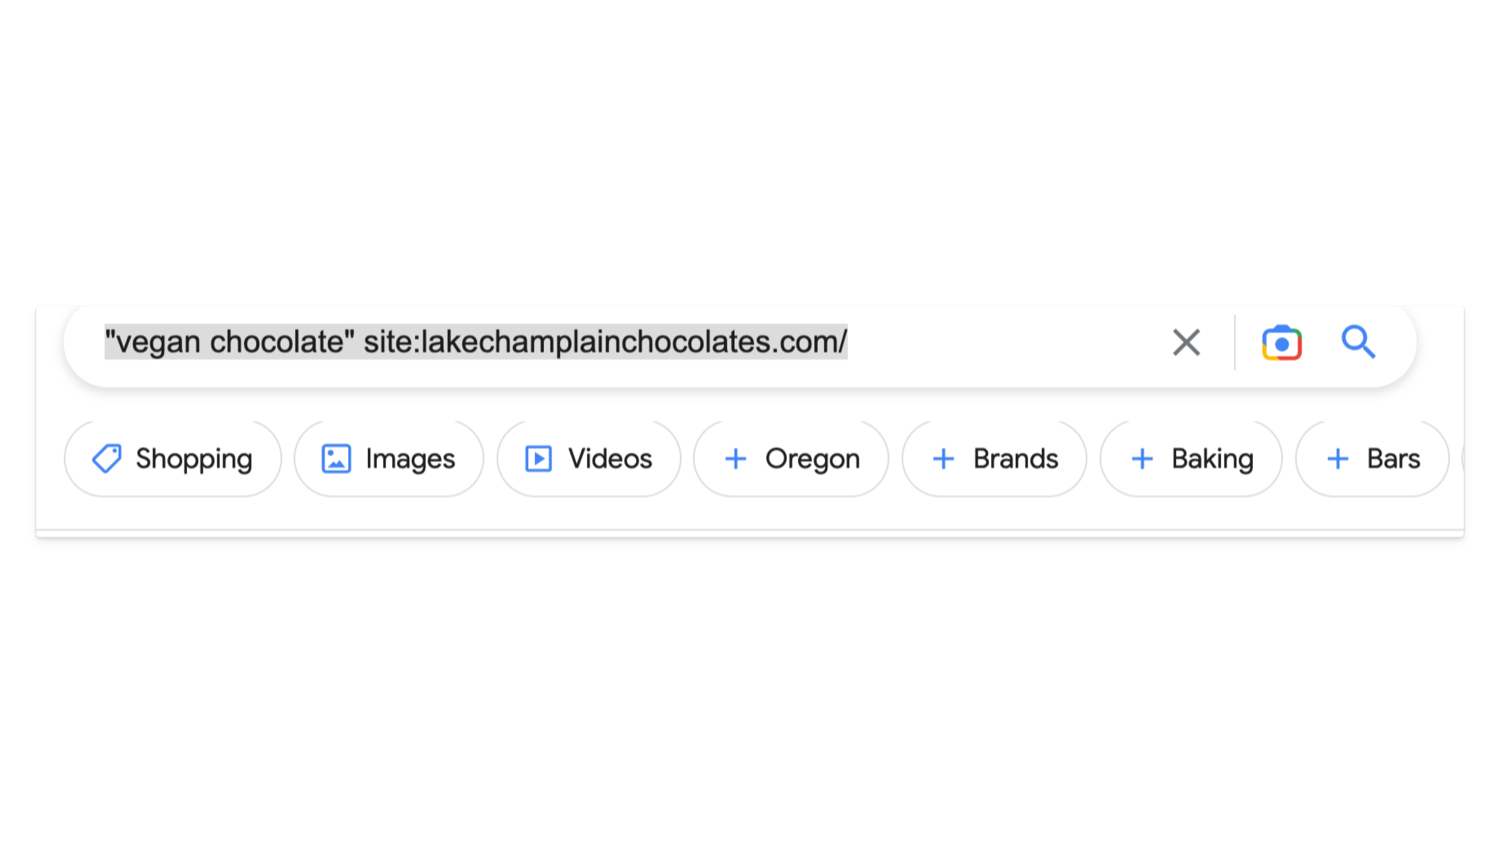1500x843 pixels.
Task: Click "site:lakechamplainchocolates.com/" text in search field
Action: (x=605, y=342)
